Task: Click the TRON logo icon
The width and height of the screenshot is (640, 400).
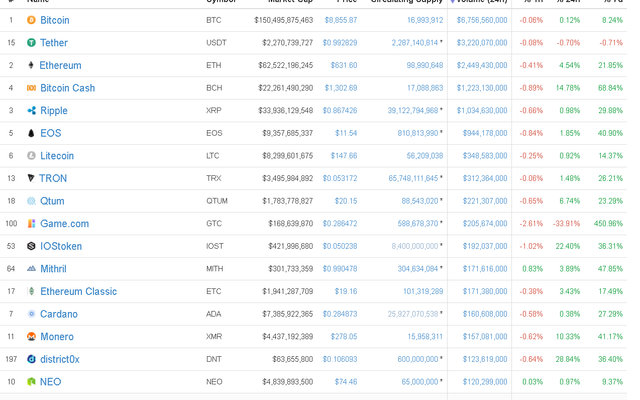Action: 31,178
